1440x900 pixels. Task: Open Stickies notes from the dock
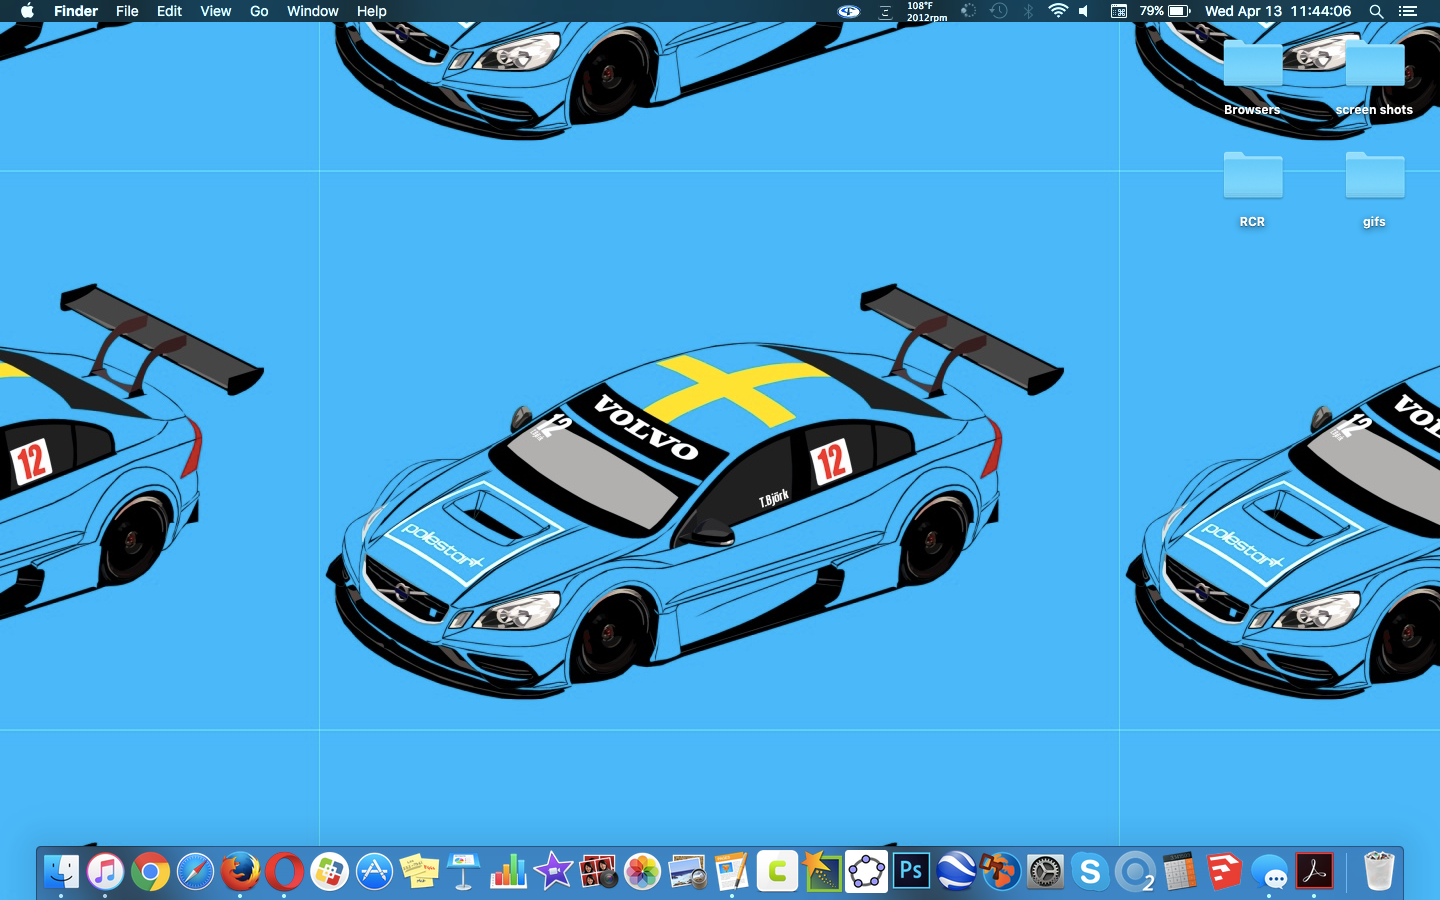tap(419, 872)
